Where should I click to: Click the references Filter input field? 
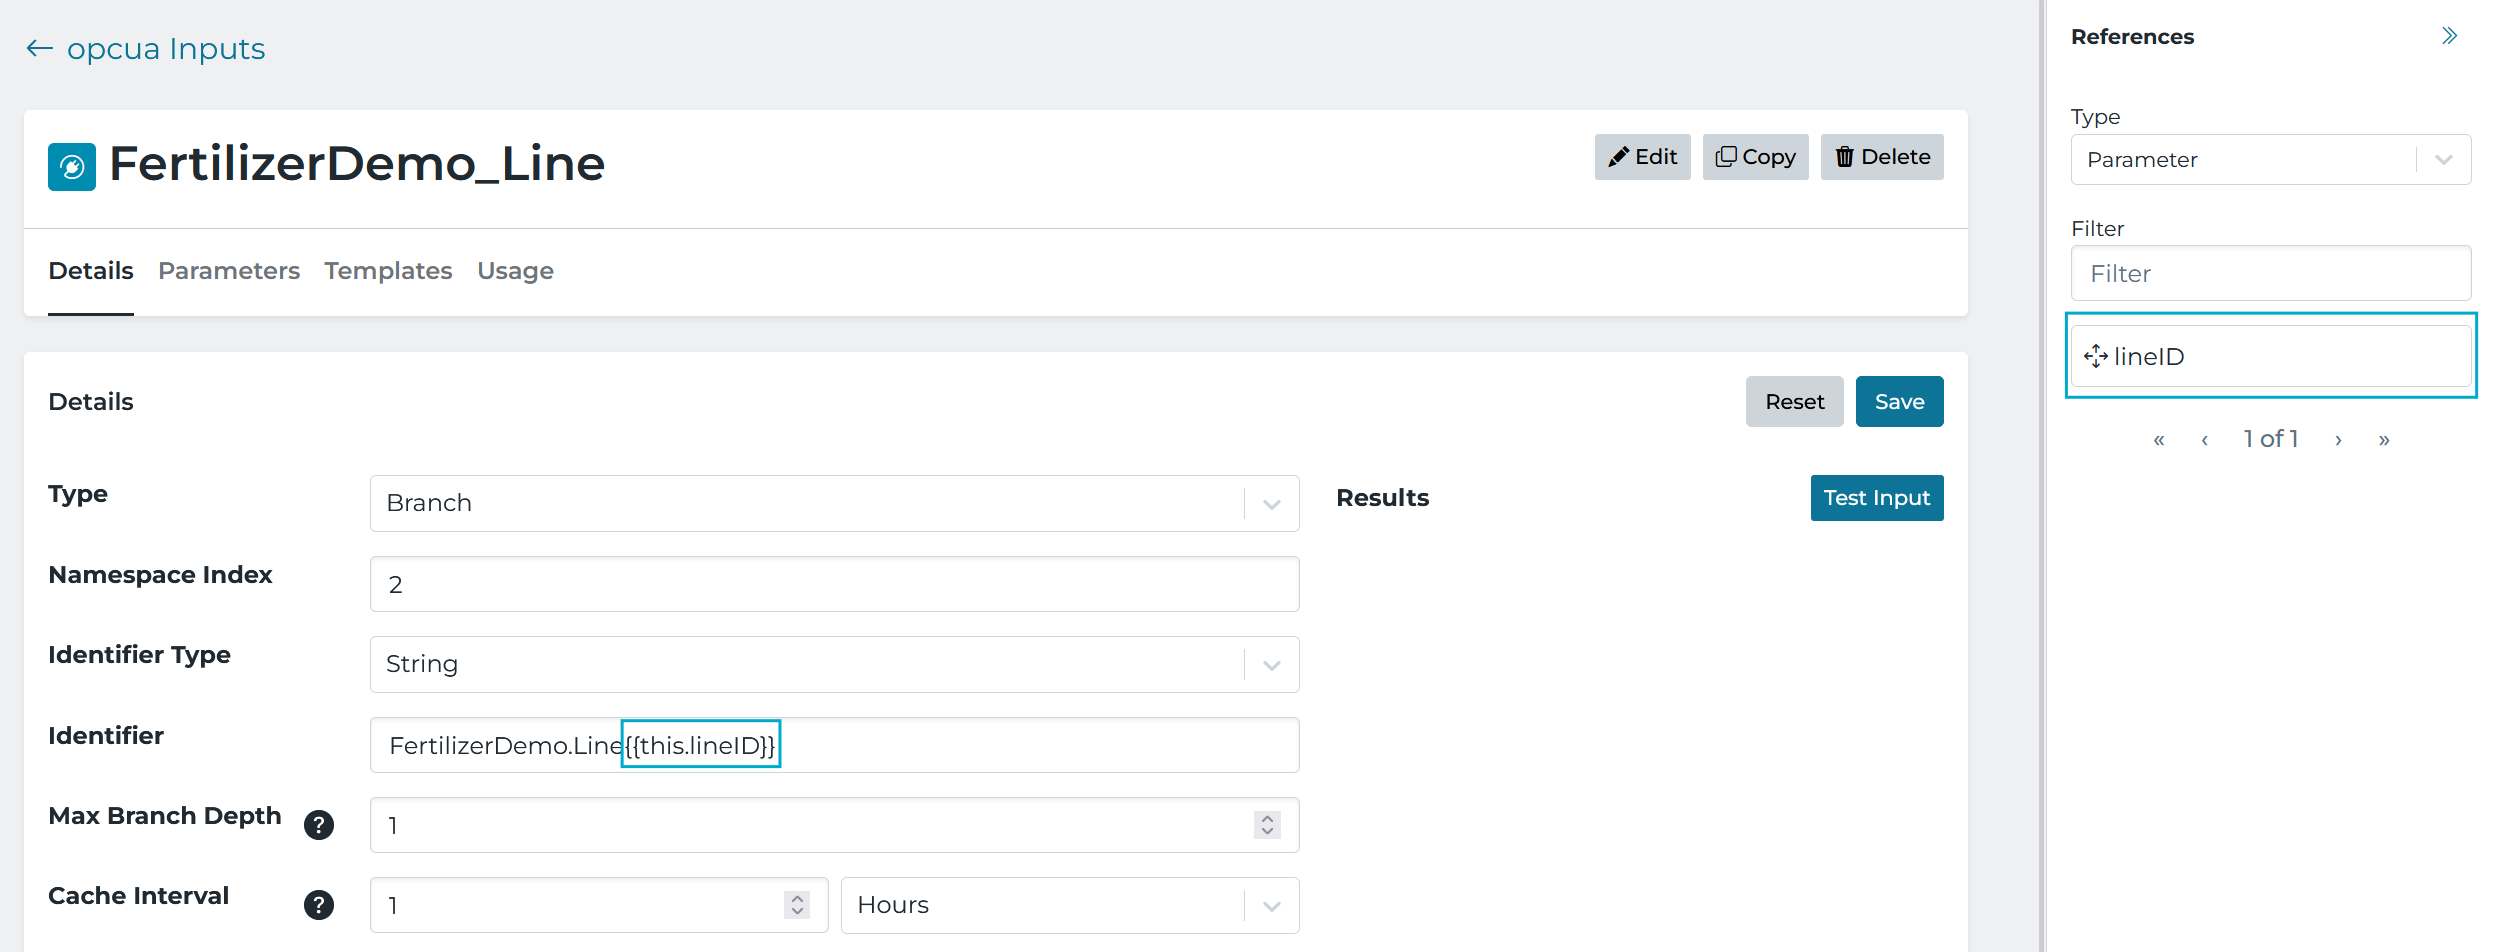click(x=2271, y=273)
